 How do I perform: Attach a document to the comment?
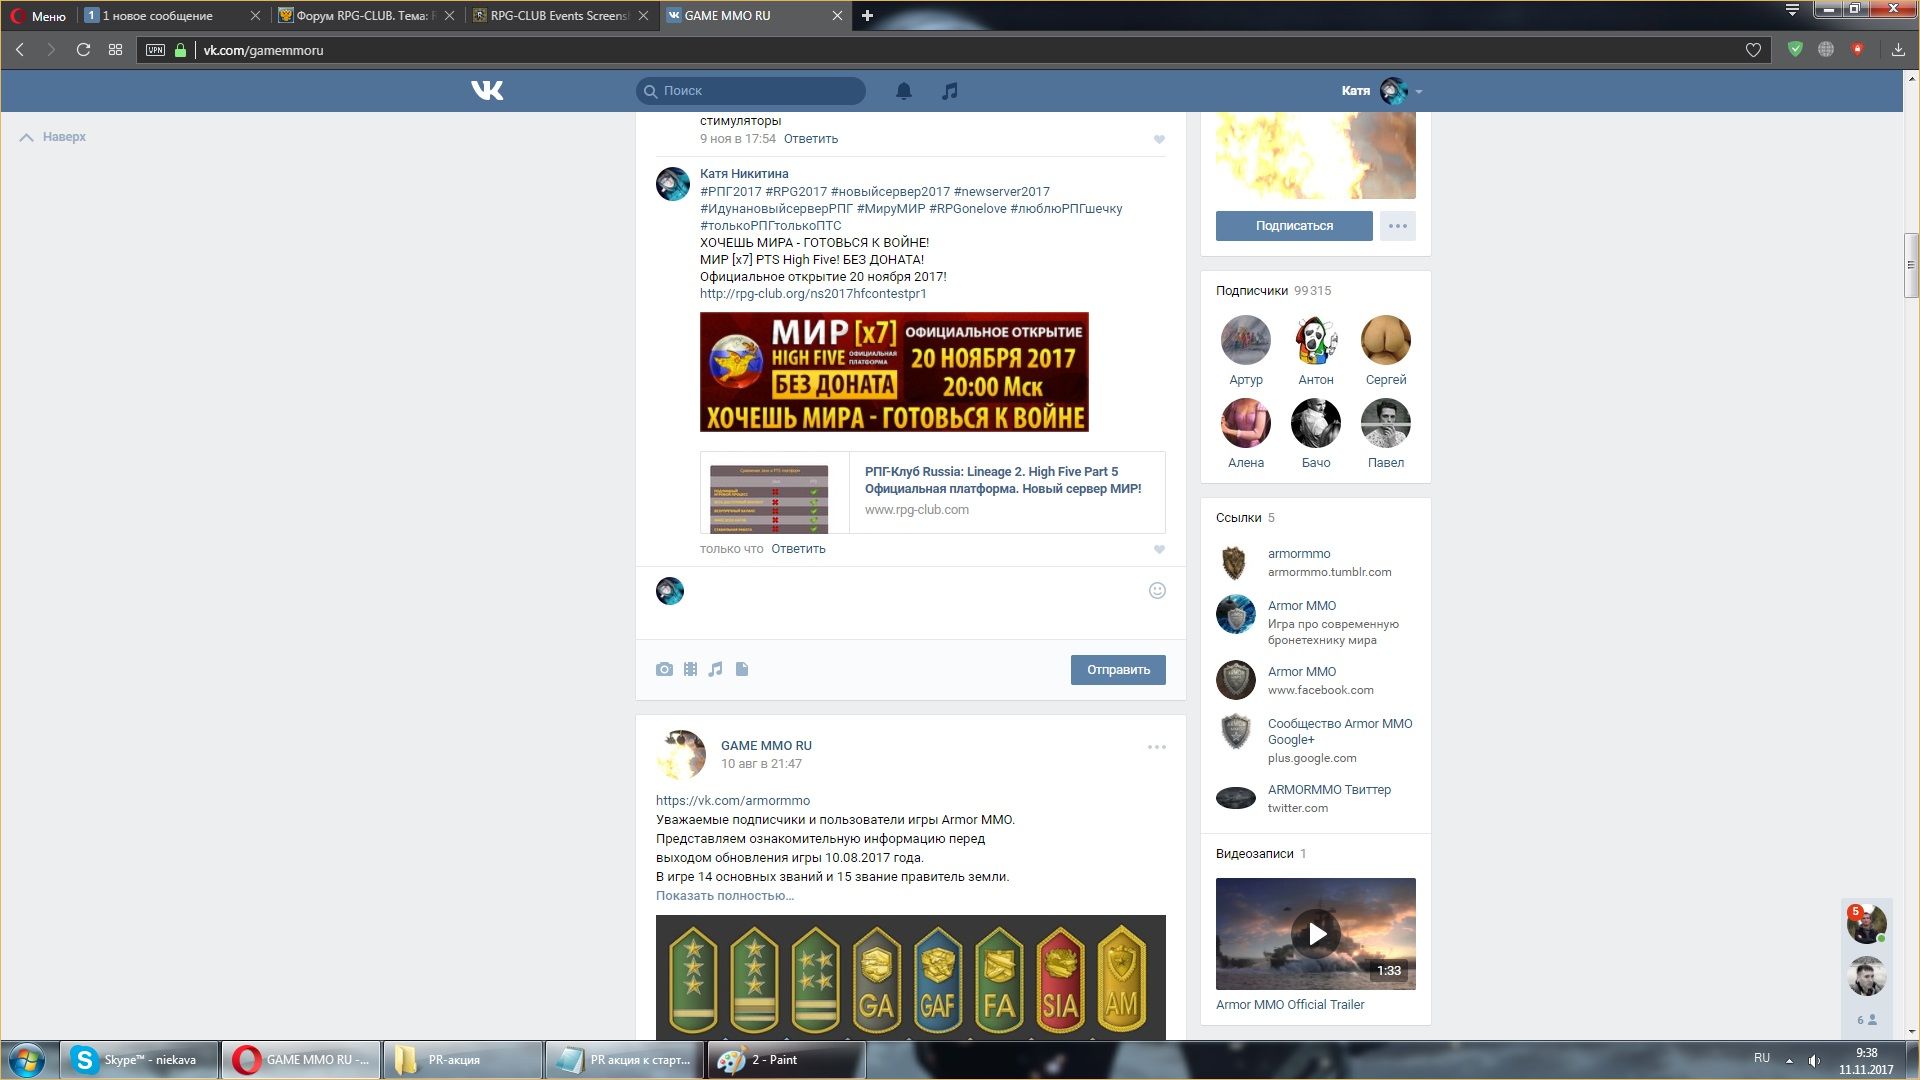[x=742, y=669]
